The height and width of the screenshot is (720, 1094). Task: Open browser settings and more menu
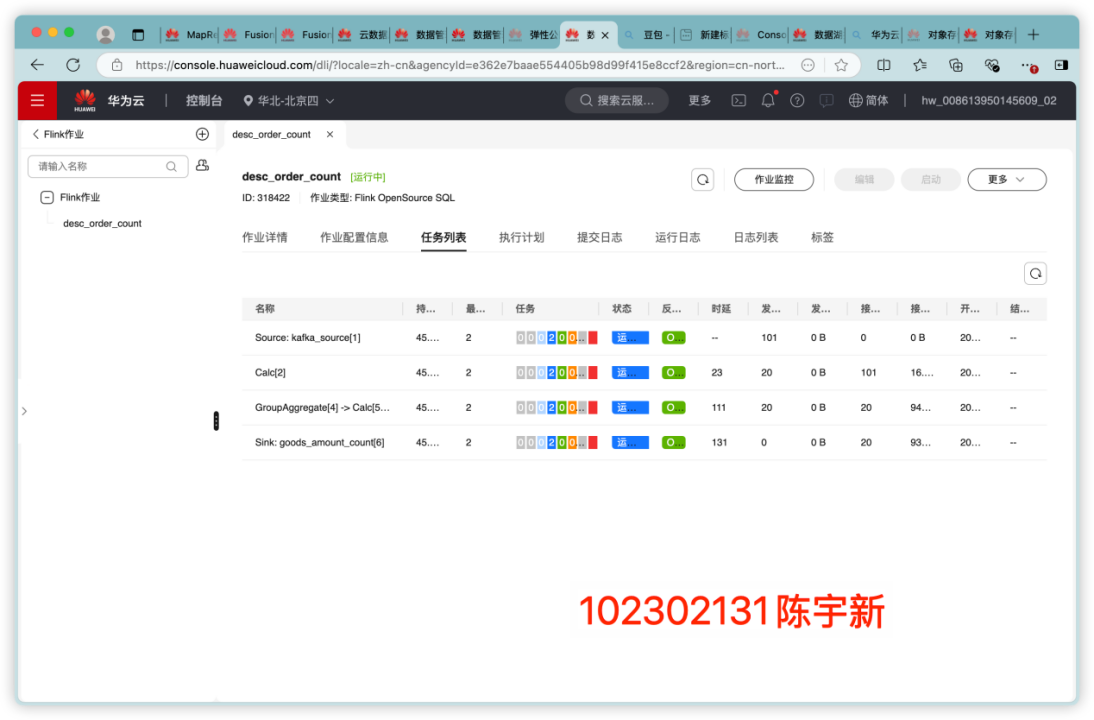pos(1028,65)
